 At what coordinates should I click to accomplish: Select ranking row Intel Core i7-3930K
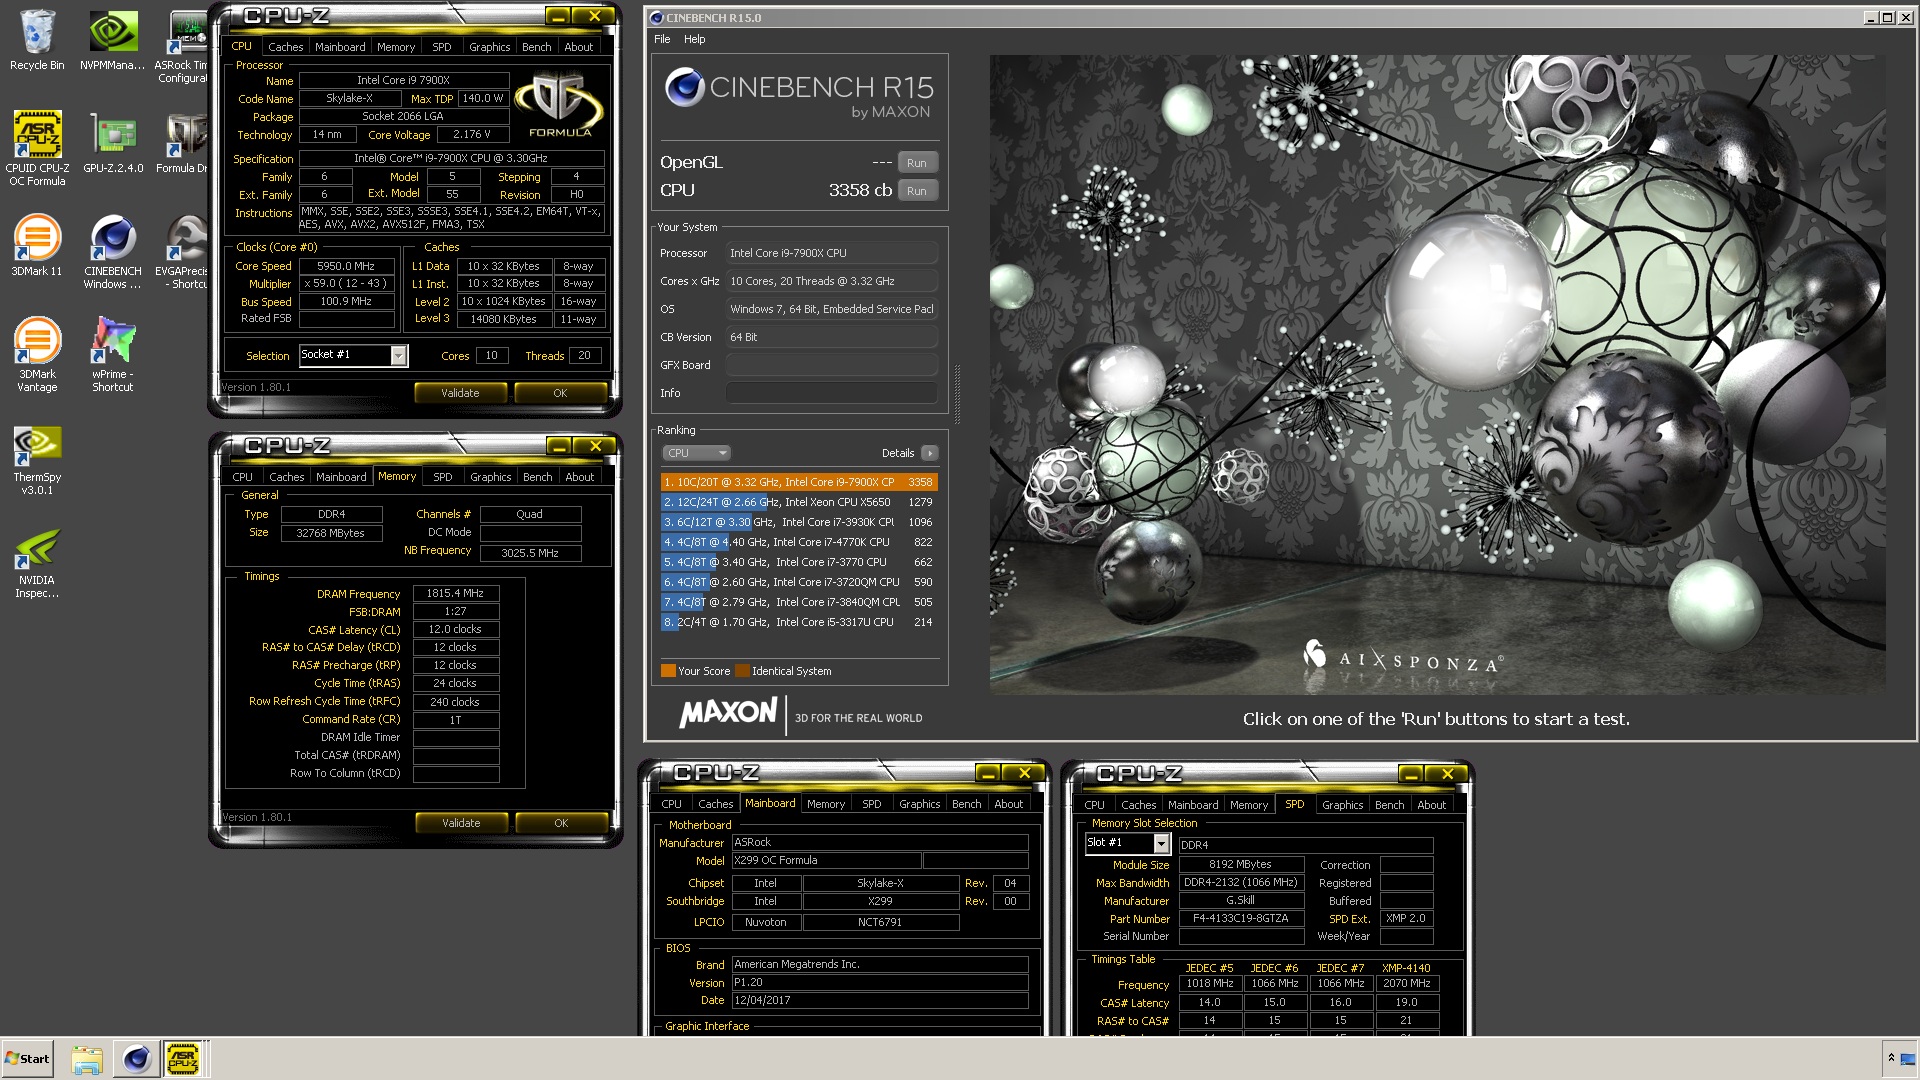click(799, 522)
